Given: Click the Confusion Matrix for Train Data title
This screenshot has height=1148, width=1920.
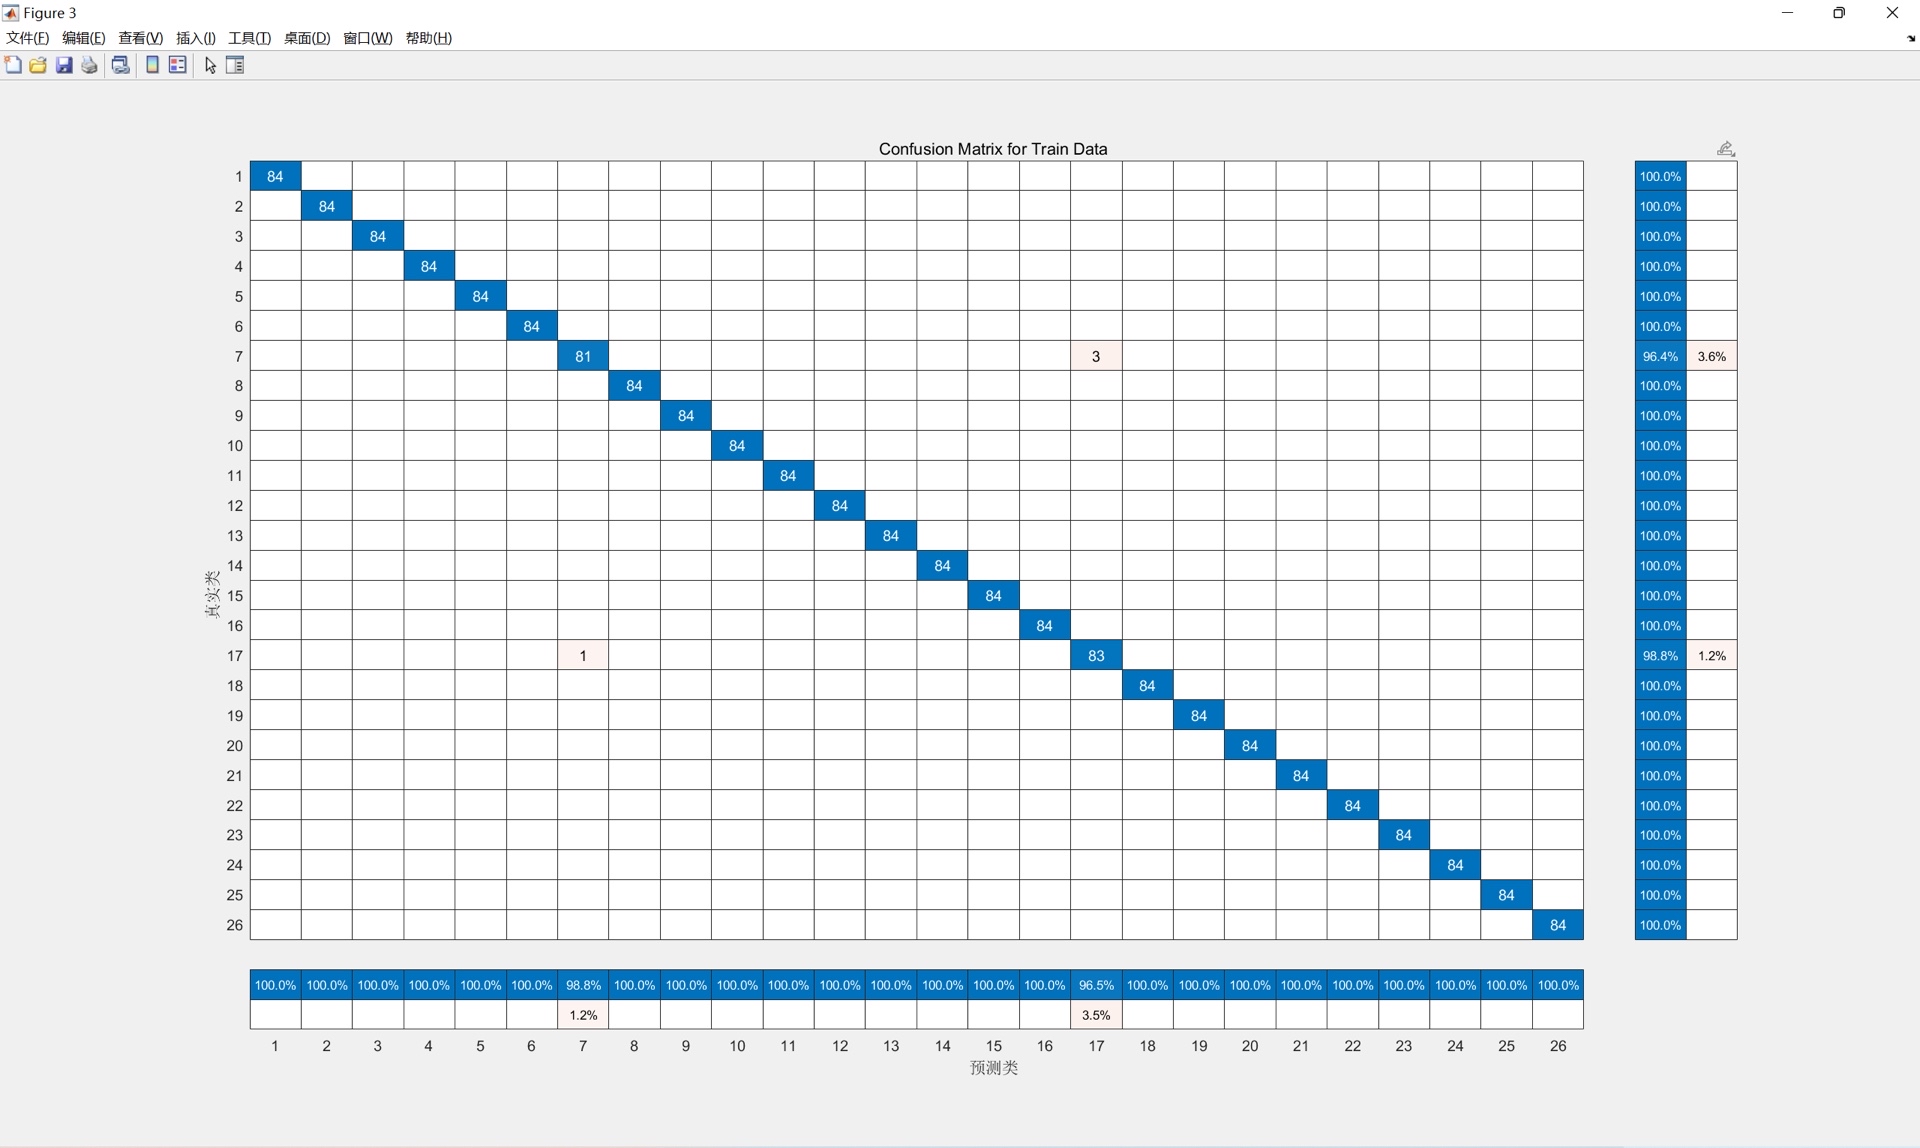Looking at the screenshot, I should coord(993,149).
